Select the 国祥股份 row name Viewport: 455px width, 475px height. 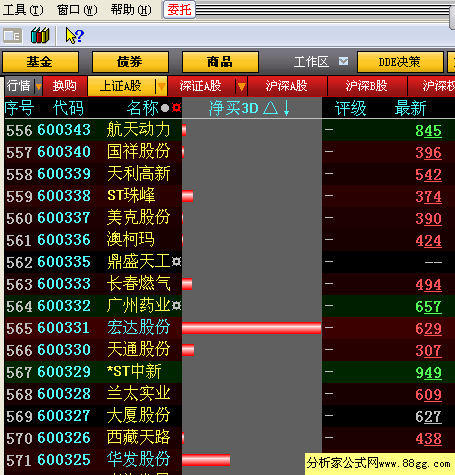click(x=139, y=152)
